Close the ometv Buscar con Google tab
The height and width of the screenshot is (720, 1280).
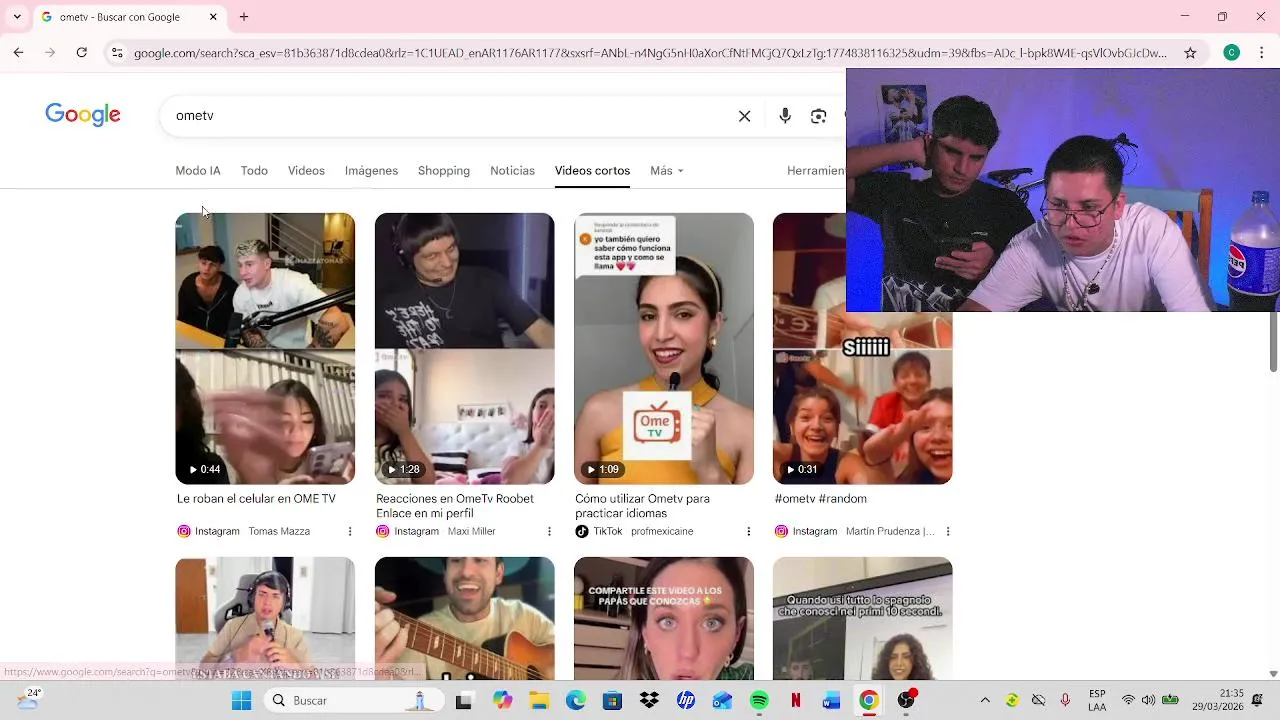click(x=213, y=17)
